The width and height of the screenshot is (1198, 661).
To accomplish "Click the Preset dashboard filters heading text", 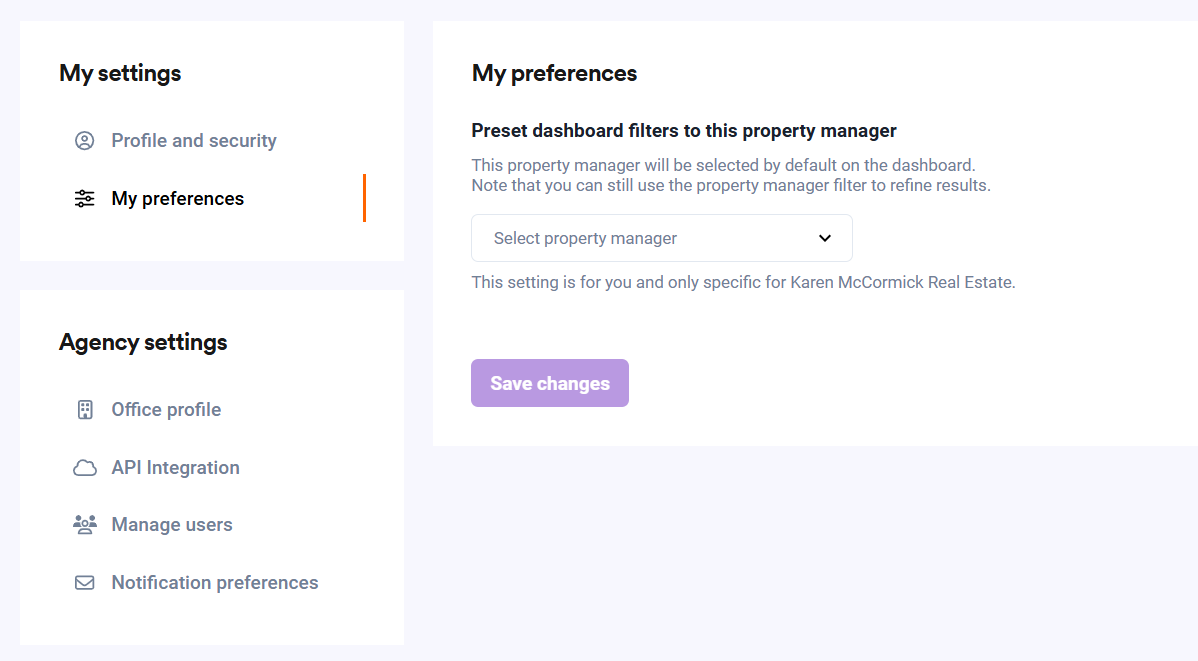I will coord(684,131).
